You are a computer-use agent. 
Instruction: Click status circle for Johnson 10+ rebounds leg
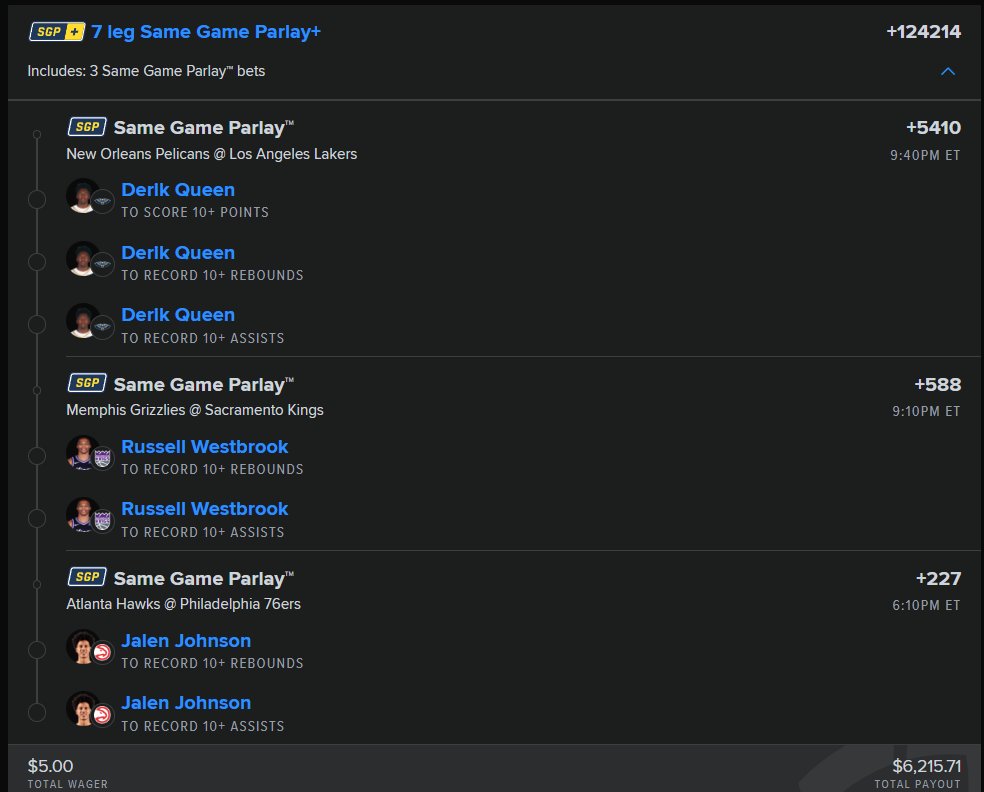[37, 650]
